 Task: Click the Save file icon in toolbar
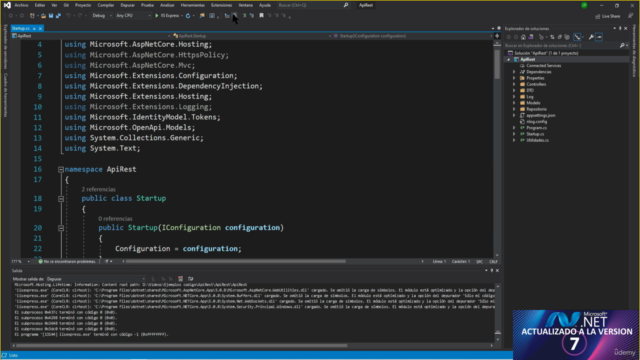coord(51,16)
